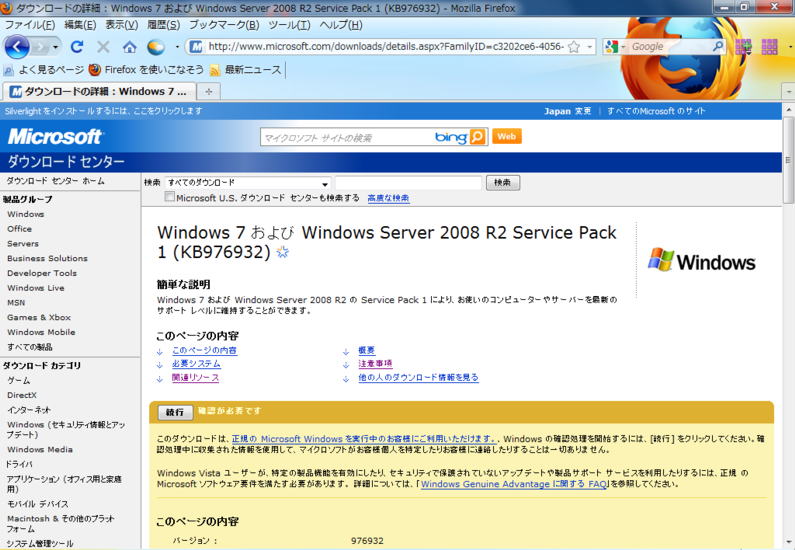Jump to 関連リソース section
This screenshot has width=795, height=550.
tap(195, 378)
